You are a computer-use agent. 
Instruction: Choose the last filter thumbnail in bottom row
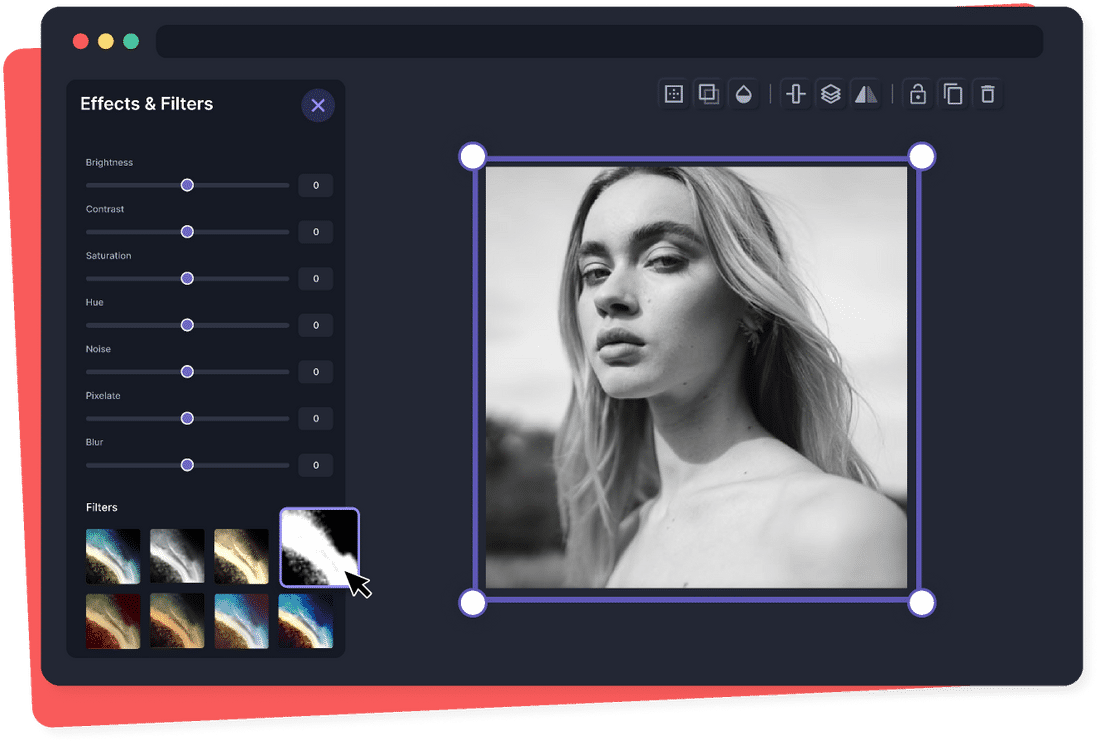[305, 621]
